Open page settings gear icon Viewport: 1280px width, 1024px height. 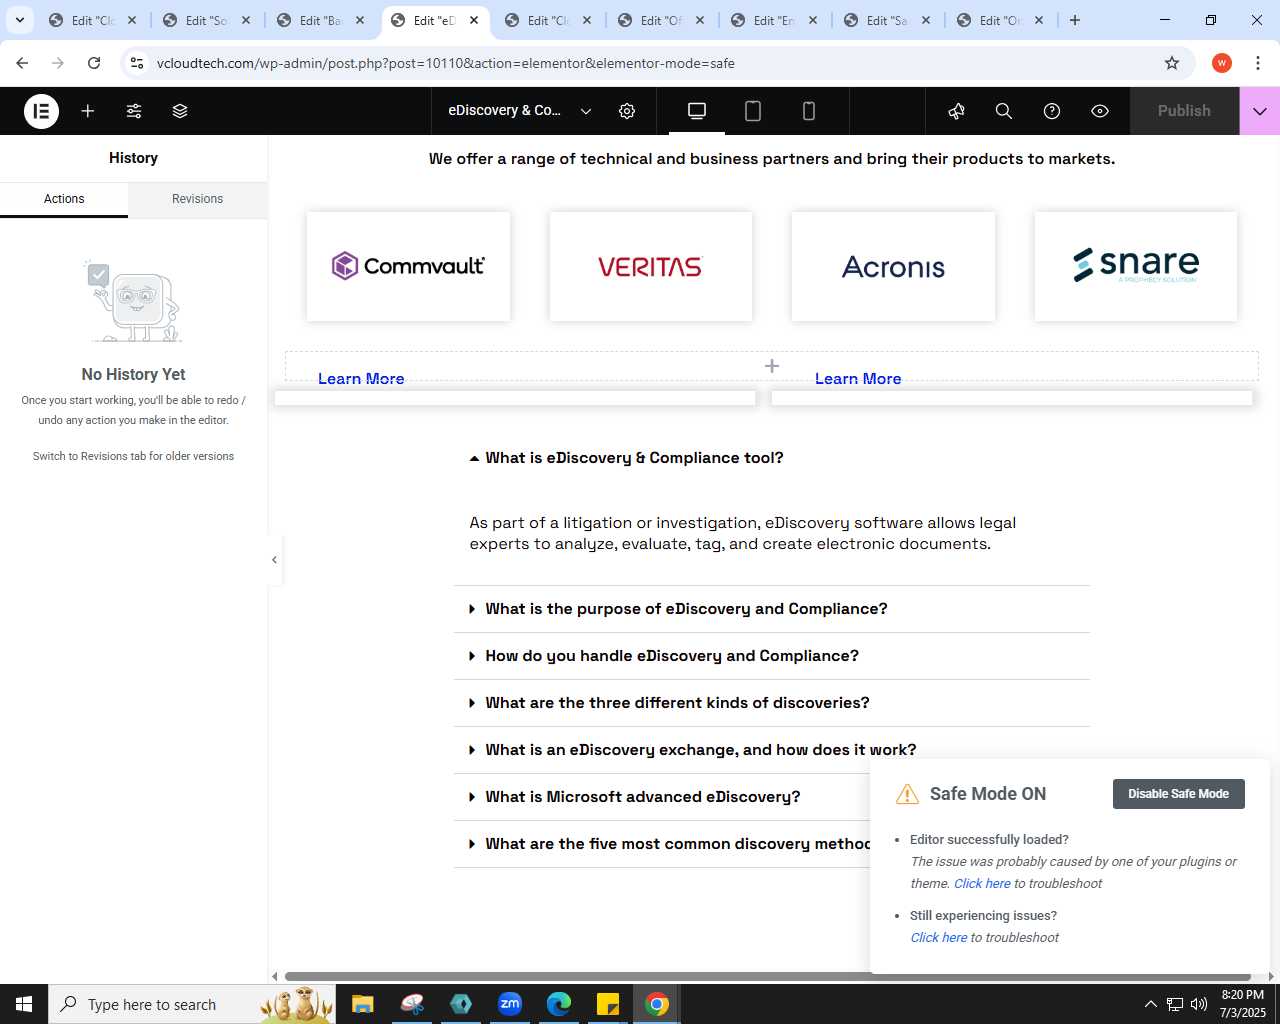coord(627,111)
